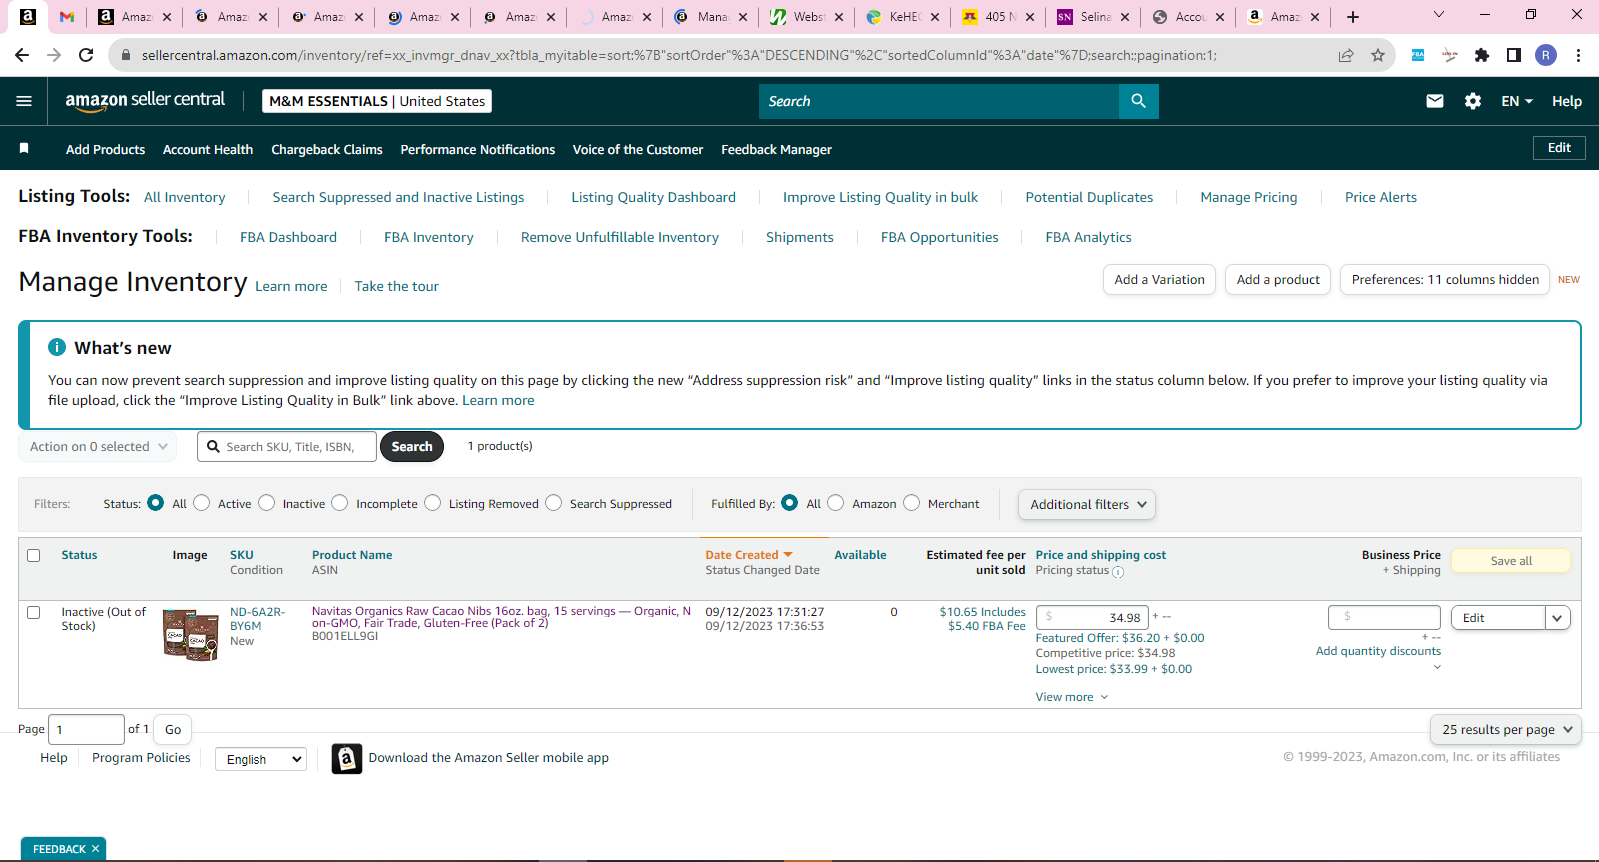Viewport: 1599px width, 862px height.
Task: Select Fulfilled By Amazon radio button
Action: click(836, 503)
